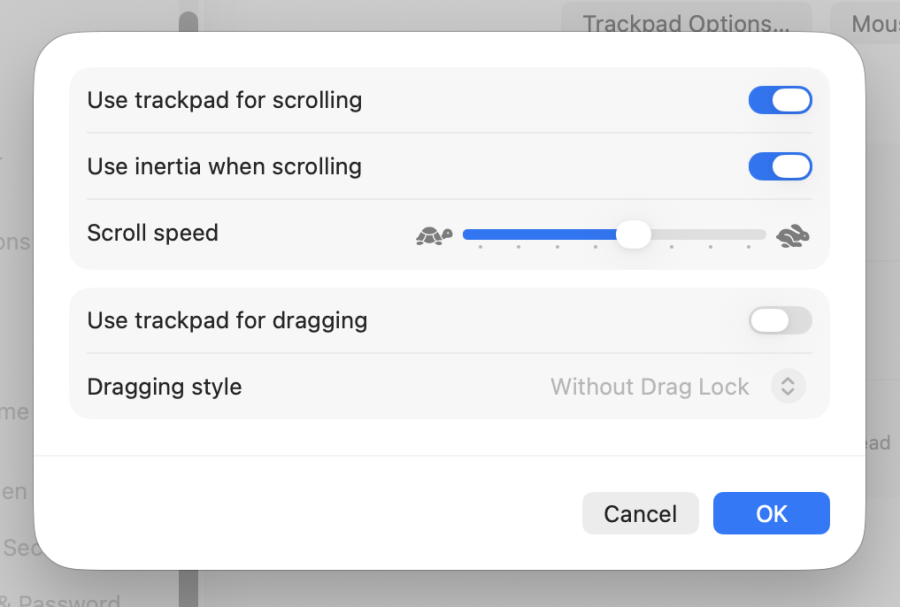Turn off "Use inertia when scrolling"
This screenshot has height=607, width=900.
pos(780,166)
